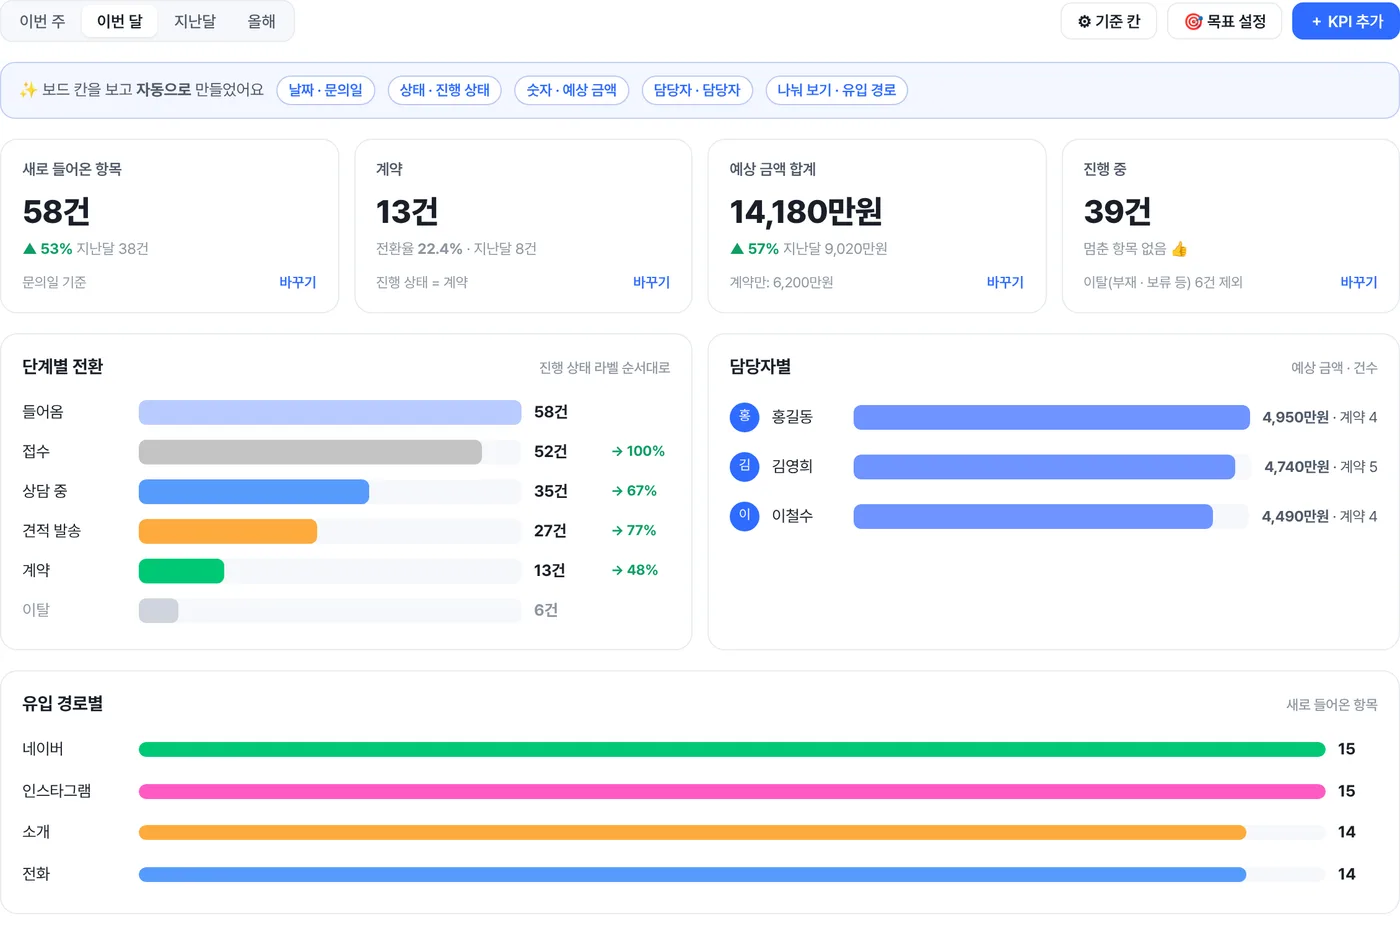The image size is (1400, 929).
Task: Click 바꾸기 on the 새로 들어온 항목 card
Action: [298, 283]
